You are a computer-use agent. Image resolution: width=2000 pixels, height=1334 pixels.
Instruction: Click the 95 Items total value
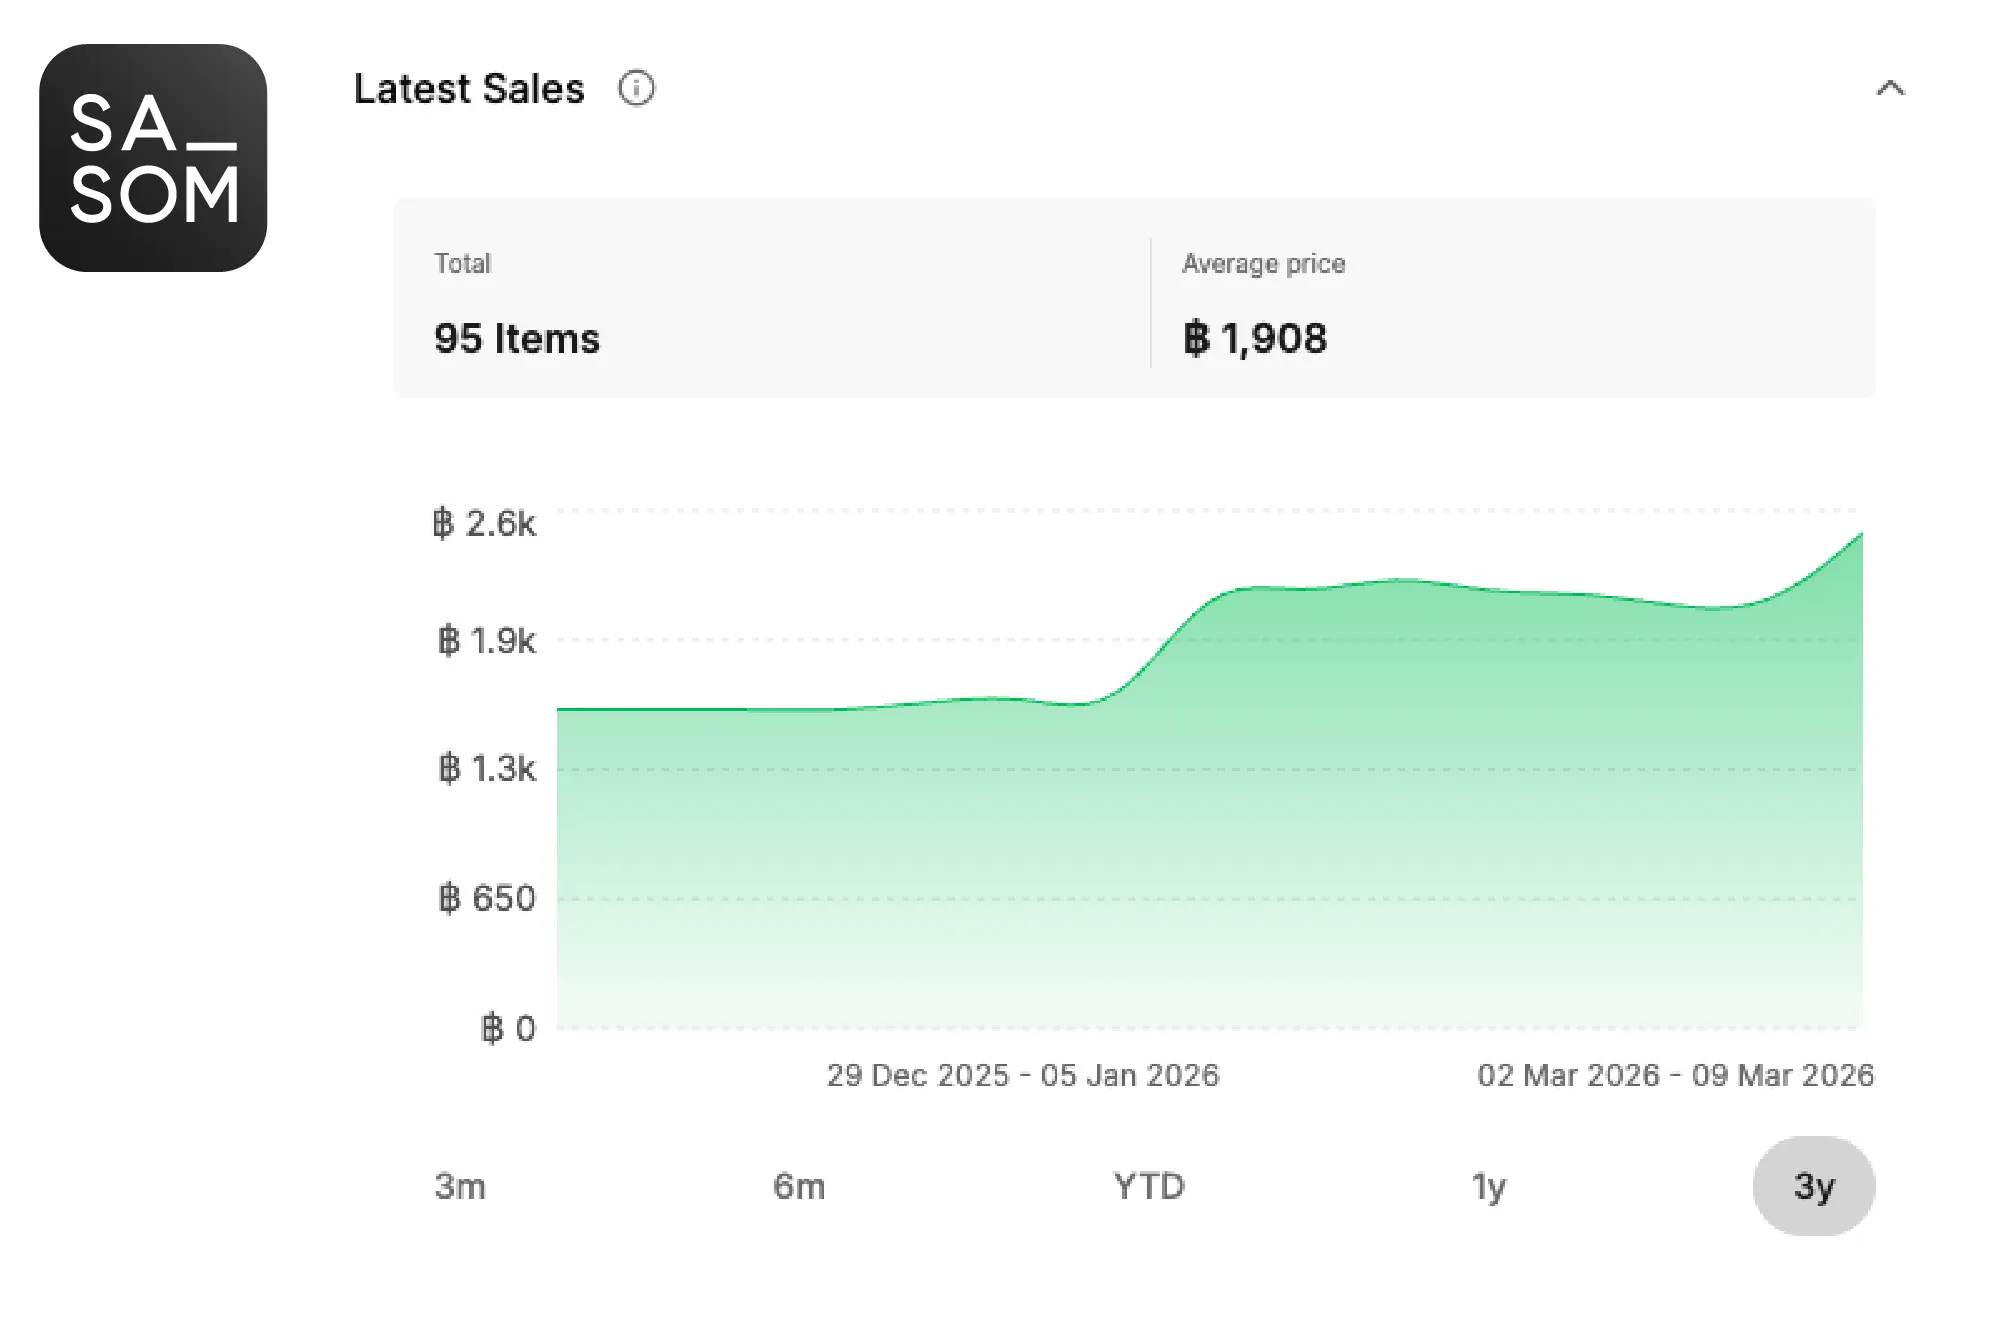pos(517,339)
